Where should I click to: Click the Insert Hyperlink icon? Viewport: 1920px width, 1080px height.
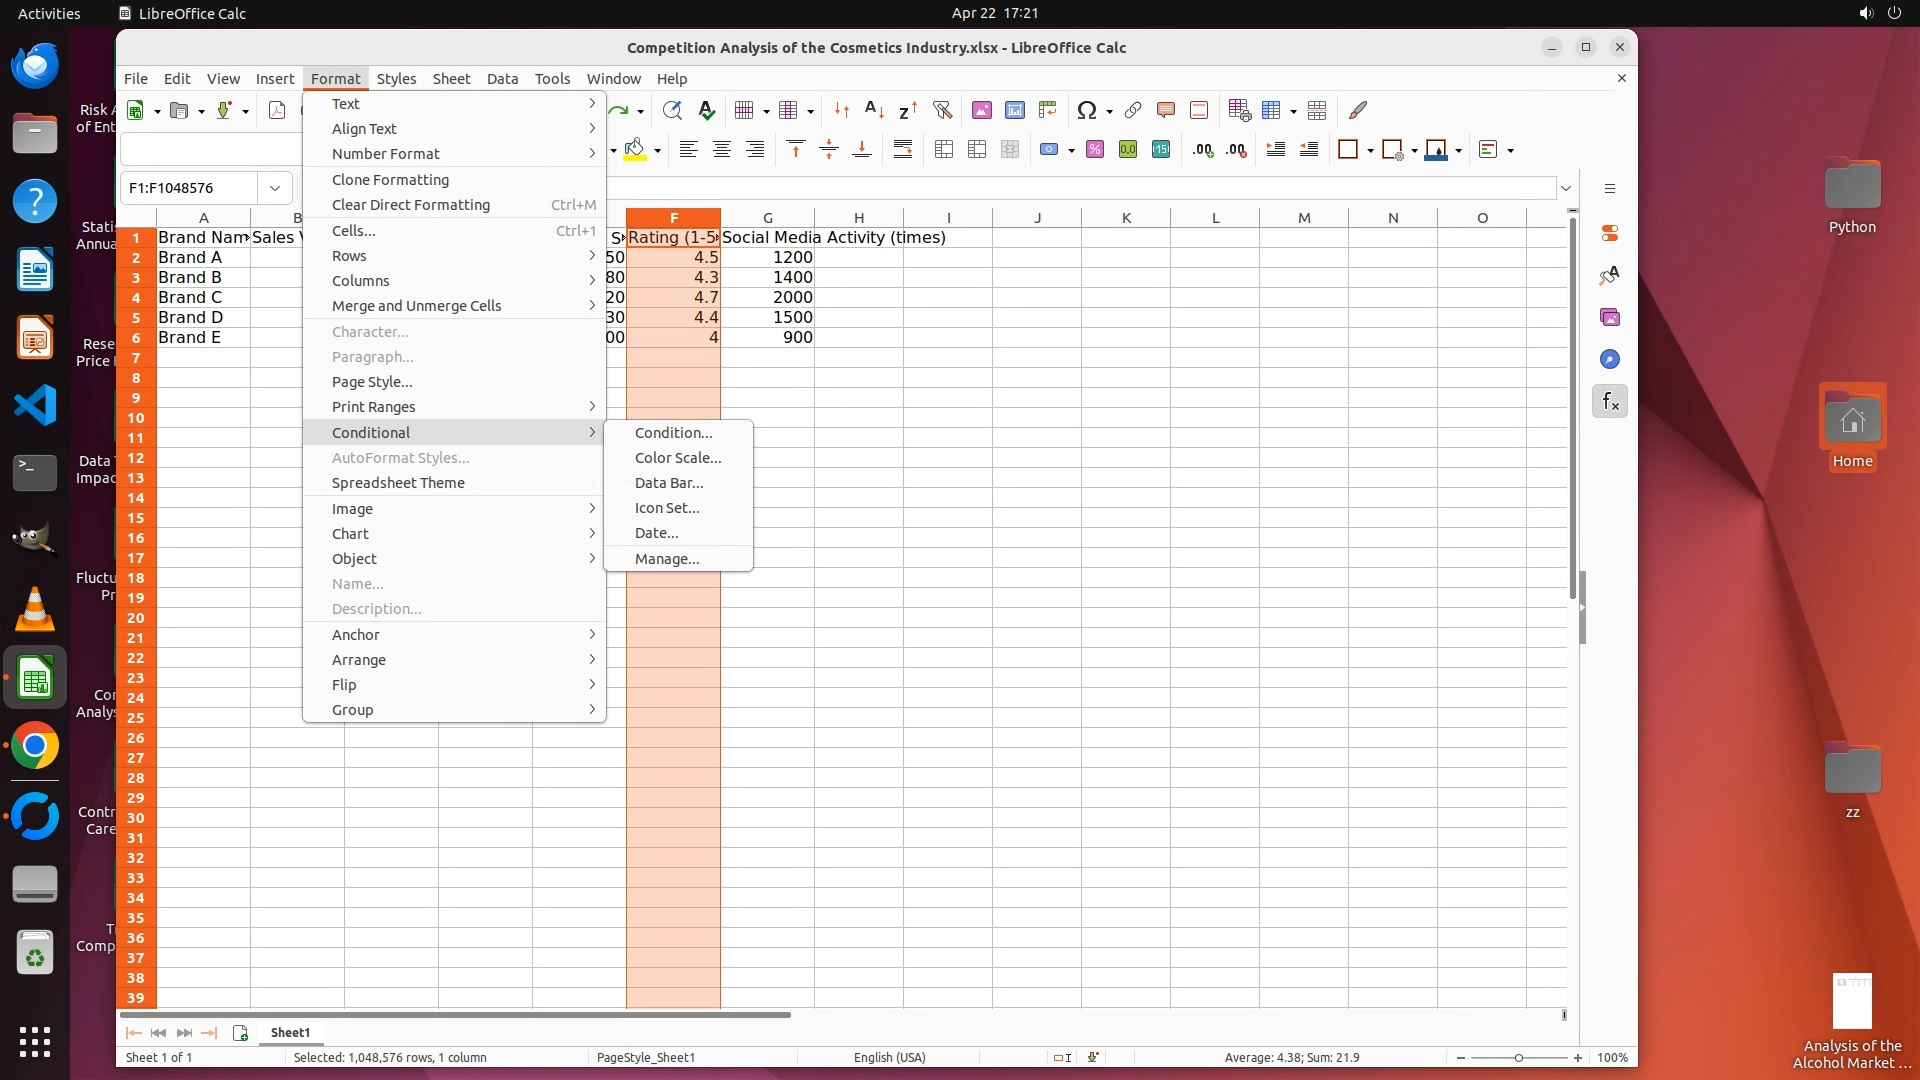[x=1132, y=110]
